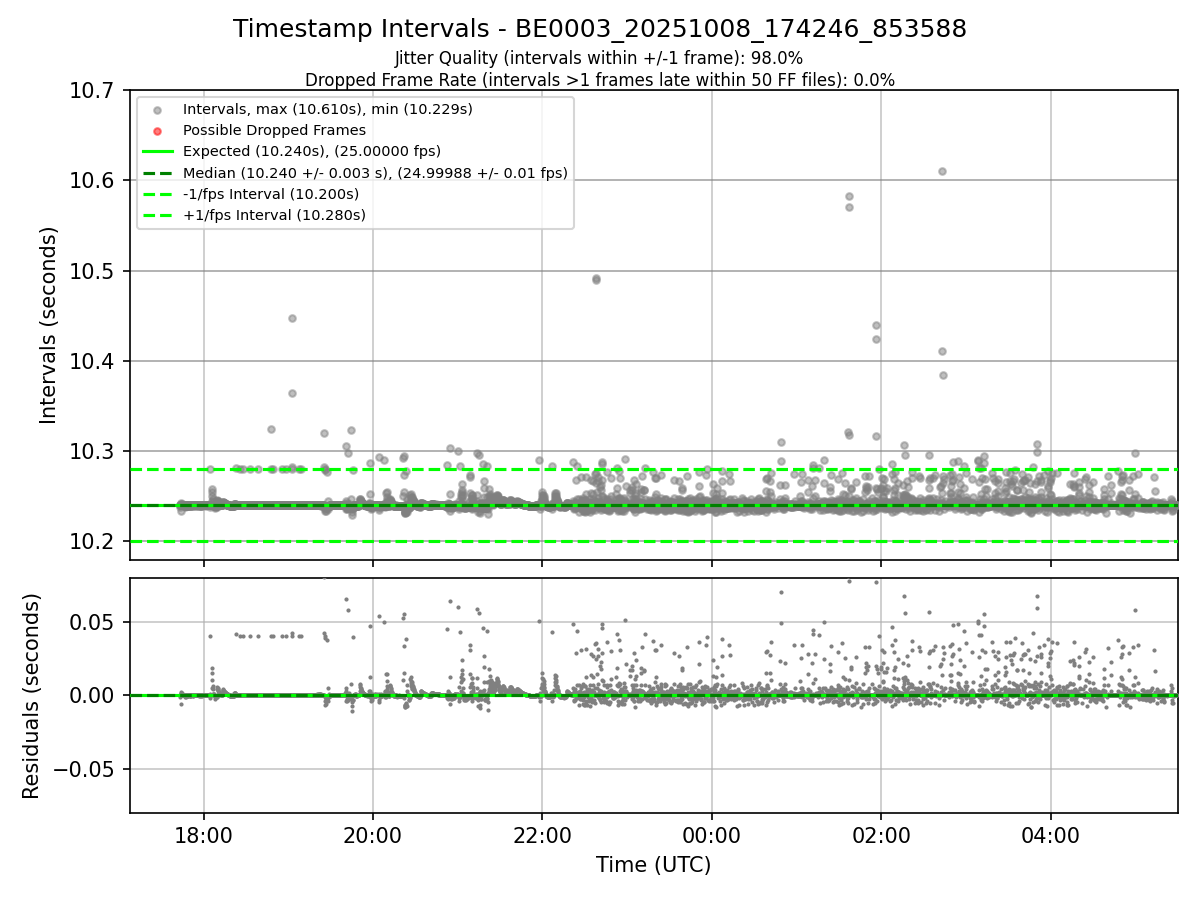Click the 'Dropped Frame Rate' subtitle line
The width and height of the screenshot is (1200, 900).
click(x=600, y=79)
